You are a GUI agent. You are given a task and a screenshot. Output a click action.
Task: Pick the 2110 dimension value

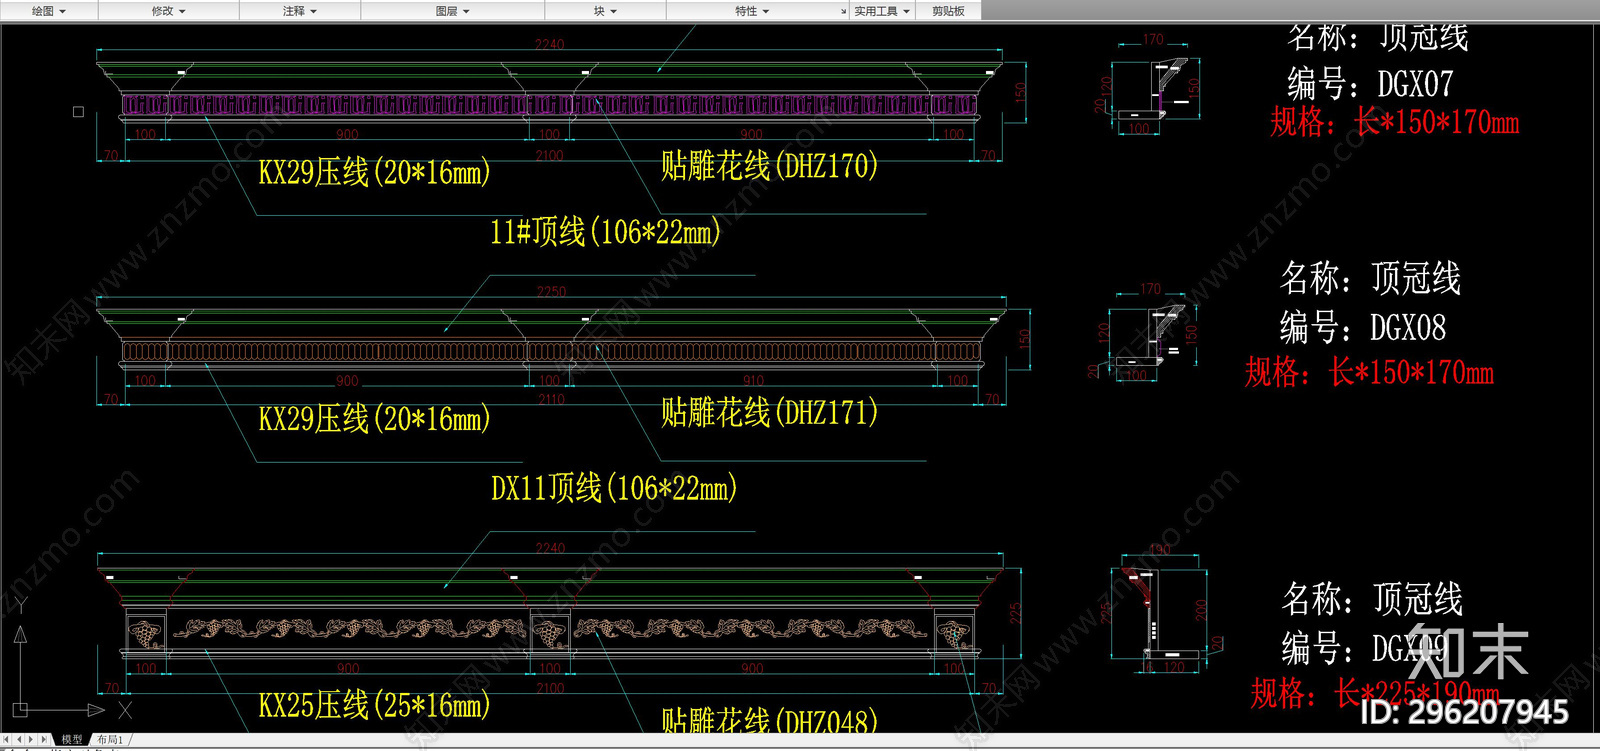point(551,399)
